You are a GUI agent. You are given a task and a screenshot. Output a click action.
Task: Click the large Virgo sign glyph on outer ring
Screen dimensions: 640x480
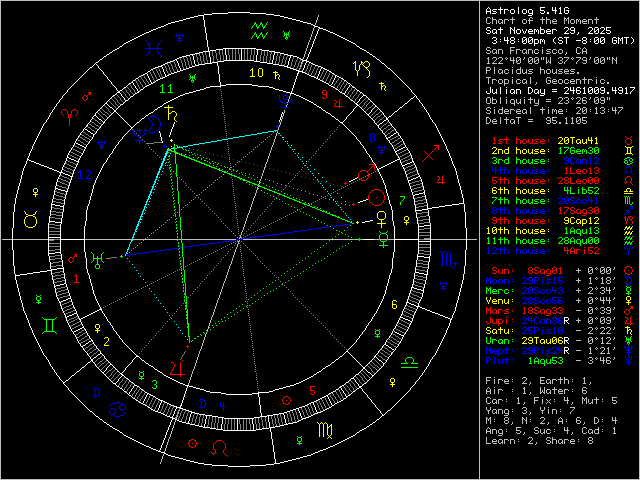click(x=325, y=430)
